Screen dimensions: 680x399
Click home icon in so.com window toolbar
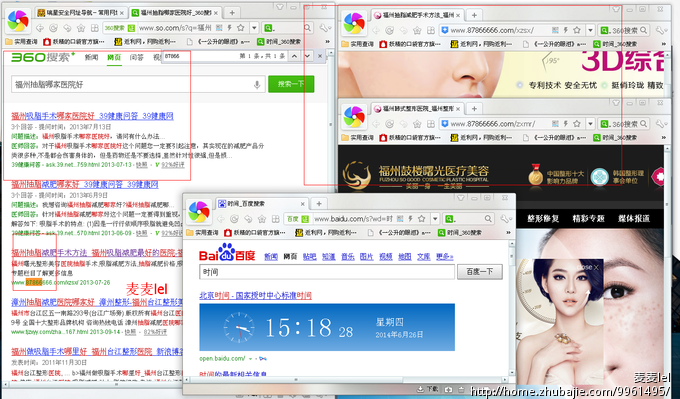click(81, 28)
